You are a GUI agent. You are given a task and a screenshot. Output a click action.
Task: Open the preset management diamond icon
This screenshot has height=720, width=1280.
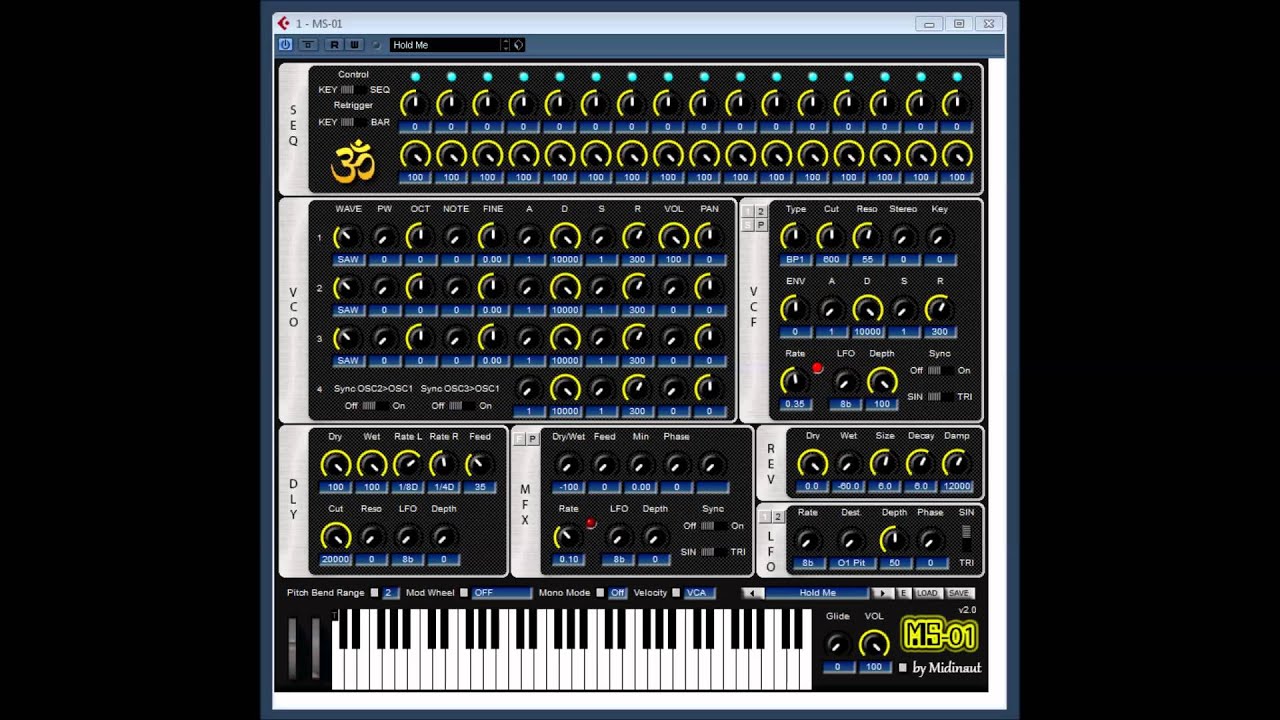pos(518,45)
